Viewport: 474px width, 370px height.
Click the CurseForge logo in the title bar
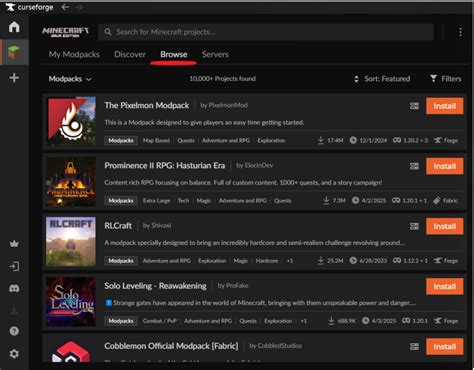tap(30, 7)
